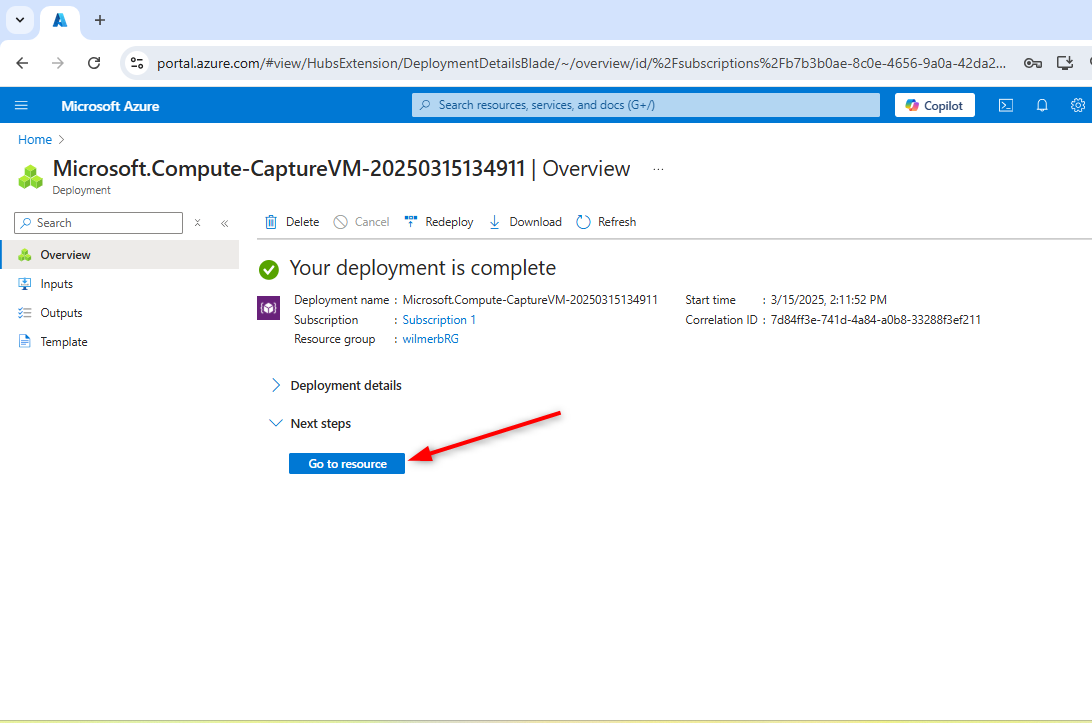Open the Azure portal hamburger menu
The width and height of the screenshot is (1092, 723).
tap(21, 105)
